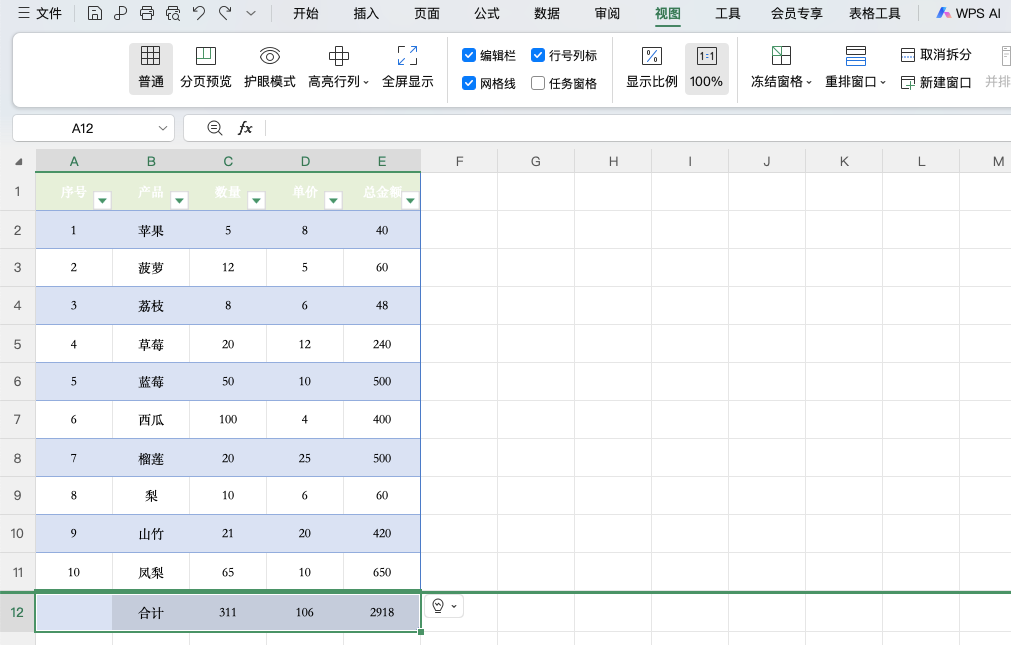This screenshot has height=645, width=1011.
Task: Click the export-to-PDF icon next to Save
Action: pyautogui.click(x=121, y=13)
